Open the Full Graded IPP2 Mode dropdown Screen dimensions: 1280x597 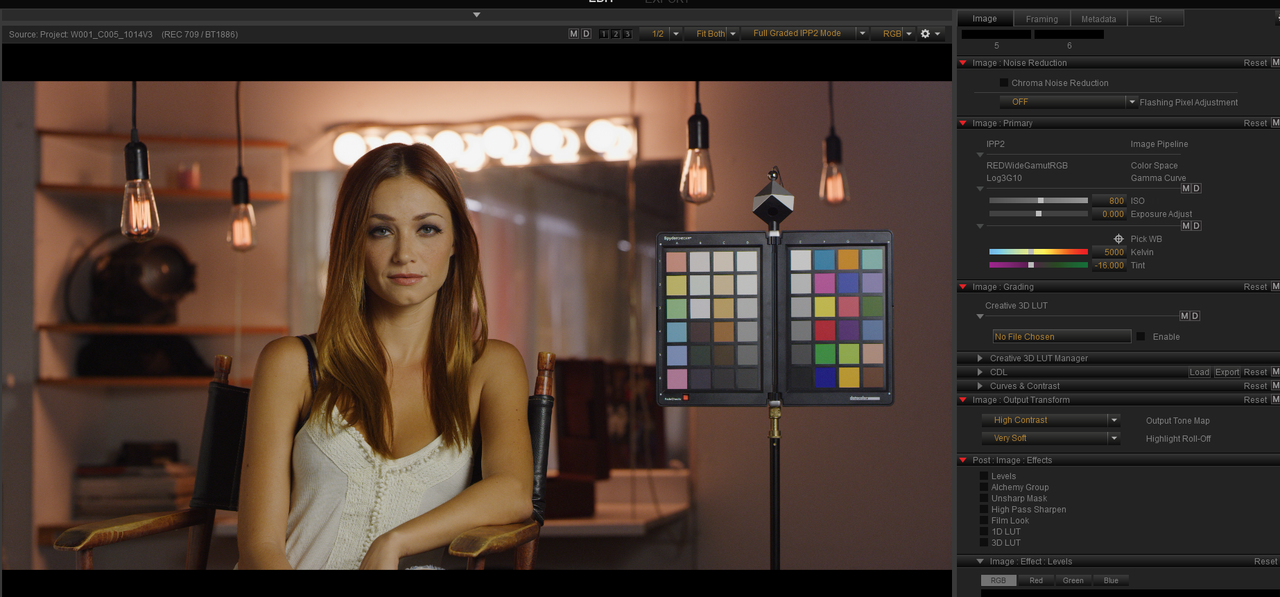point(805,34)
